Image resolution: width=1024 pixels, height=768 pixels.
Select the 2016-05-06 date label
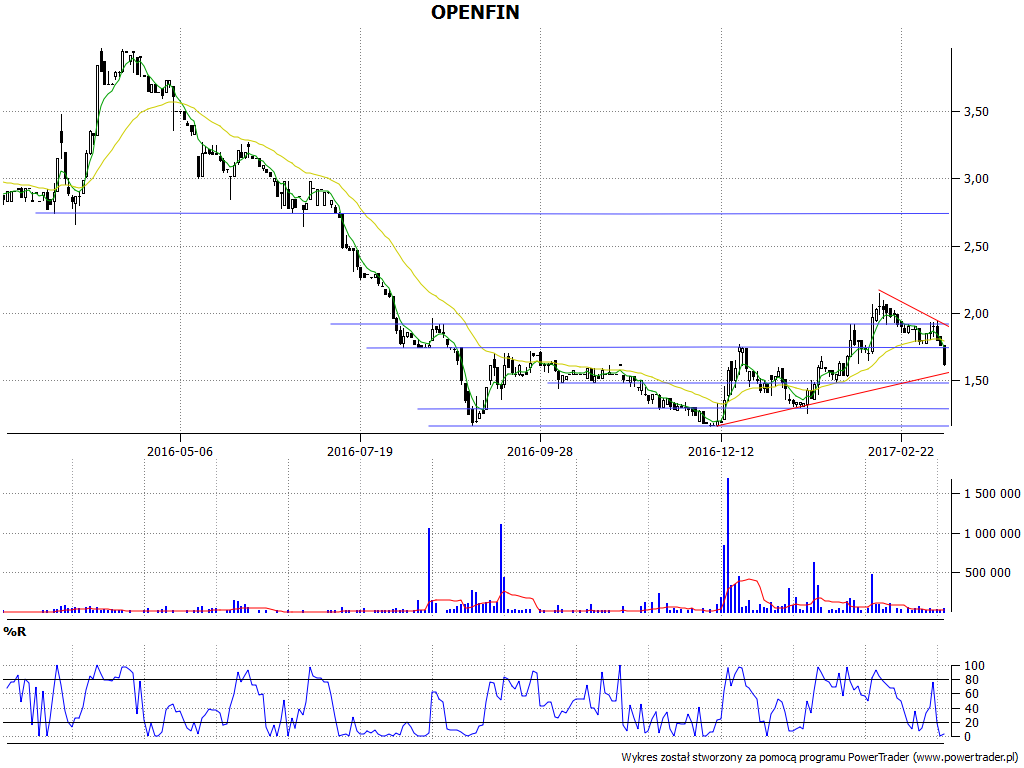pos(180,451)
